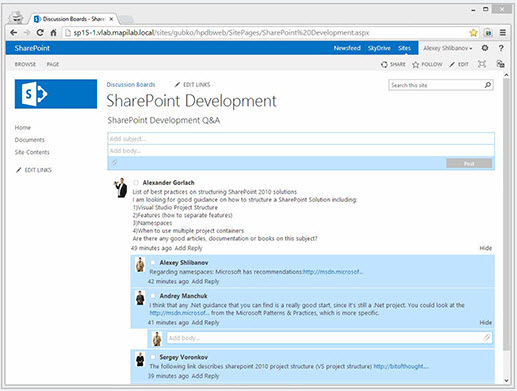The height and width of the screenshot is (391, 517).
Task: Open the SharePoint help question mark
Action: pos(501,48)
